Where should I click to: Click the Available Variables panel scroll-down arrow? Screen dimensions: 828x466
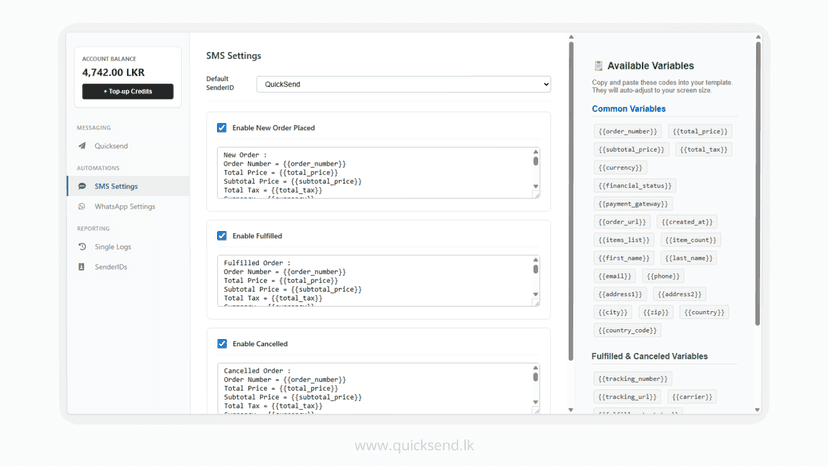point(758,409)
